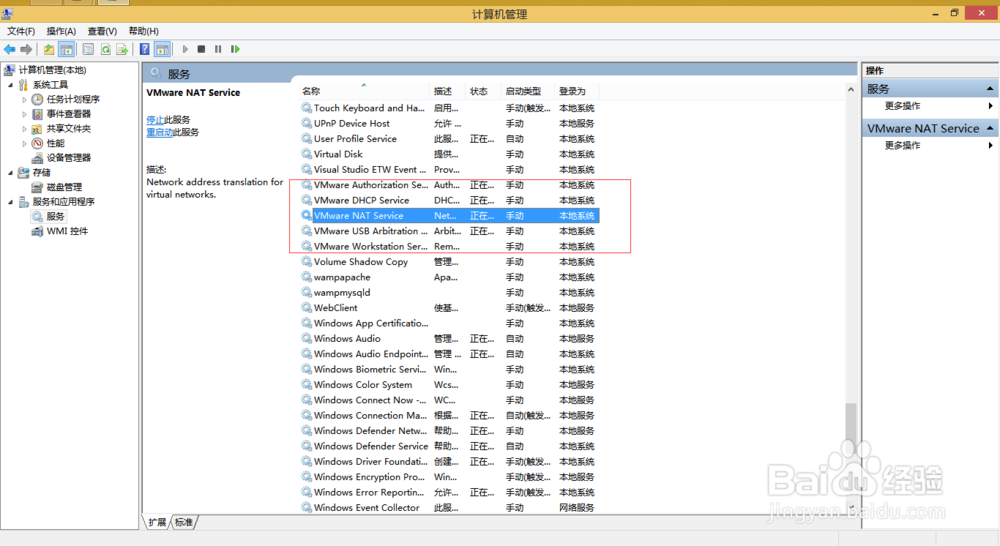This screenshot has height=546, width=1000.
Task: Click the Restart service icon
Action: [235, 49]
